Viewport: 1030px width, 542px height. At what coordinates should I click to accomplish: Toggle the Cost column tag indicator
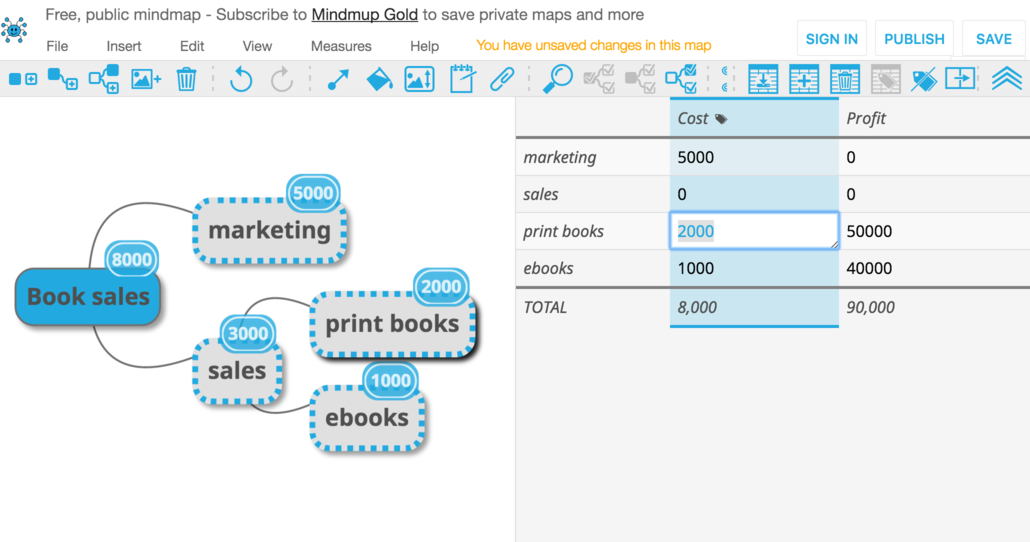click(721, 119)
